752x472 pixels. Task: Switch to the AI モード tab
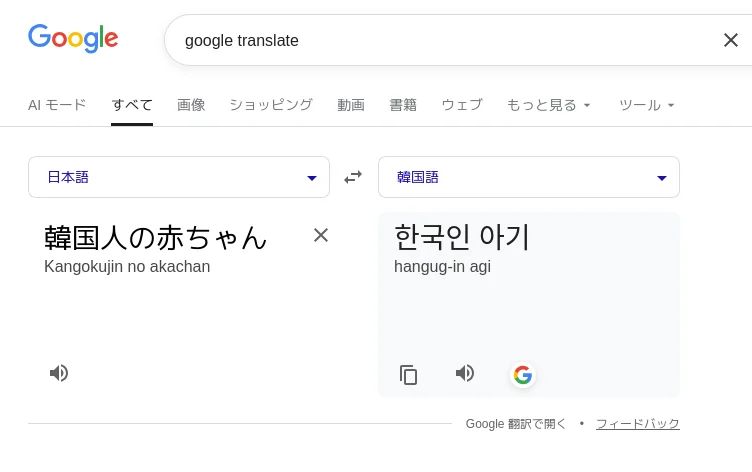[57, 105]
